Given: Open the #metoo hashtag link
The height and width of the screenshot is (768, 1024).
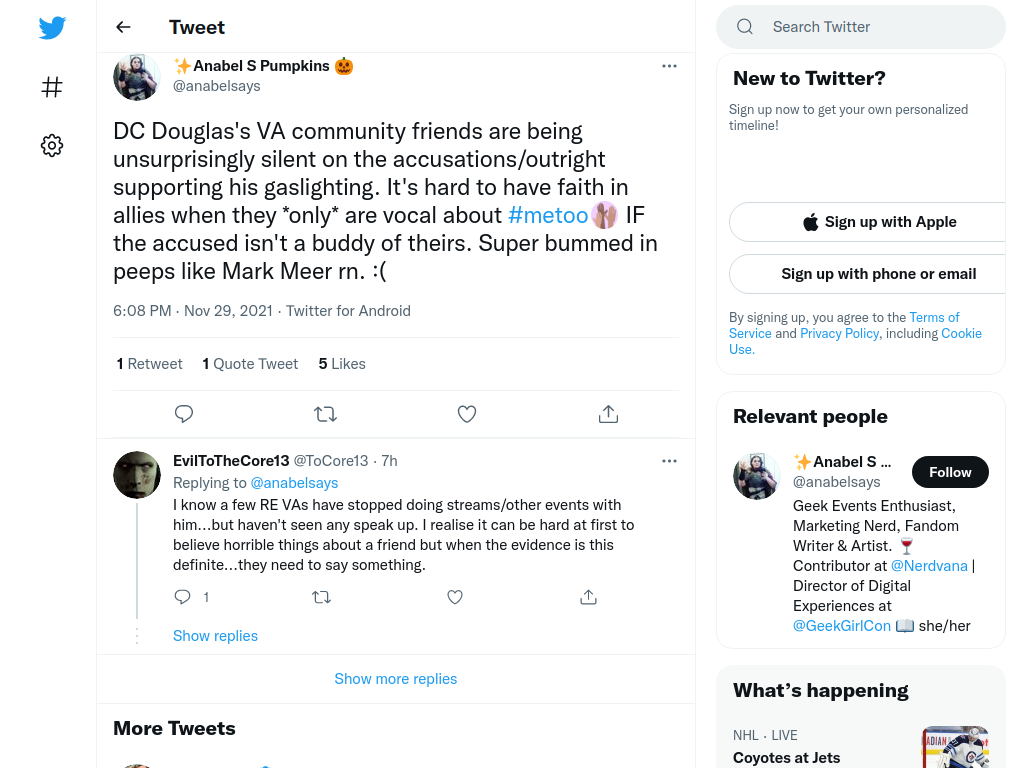Looking at the screenshot, I should (x=548, y=215).
